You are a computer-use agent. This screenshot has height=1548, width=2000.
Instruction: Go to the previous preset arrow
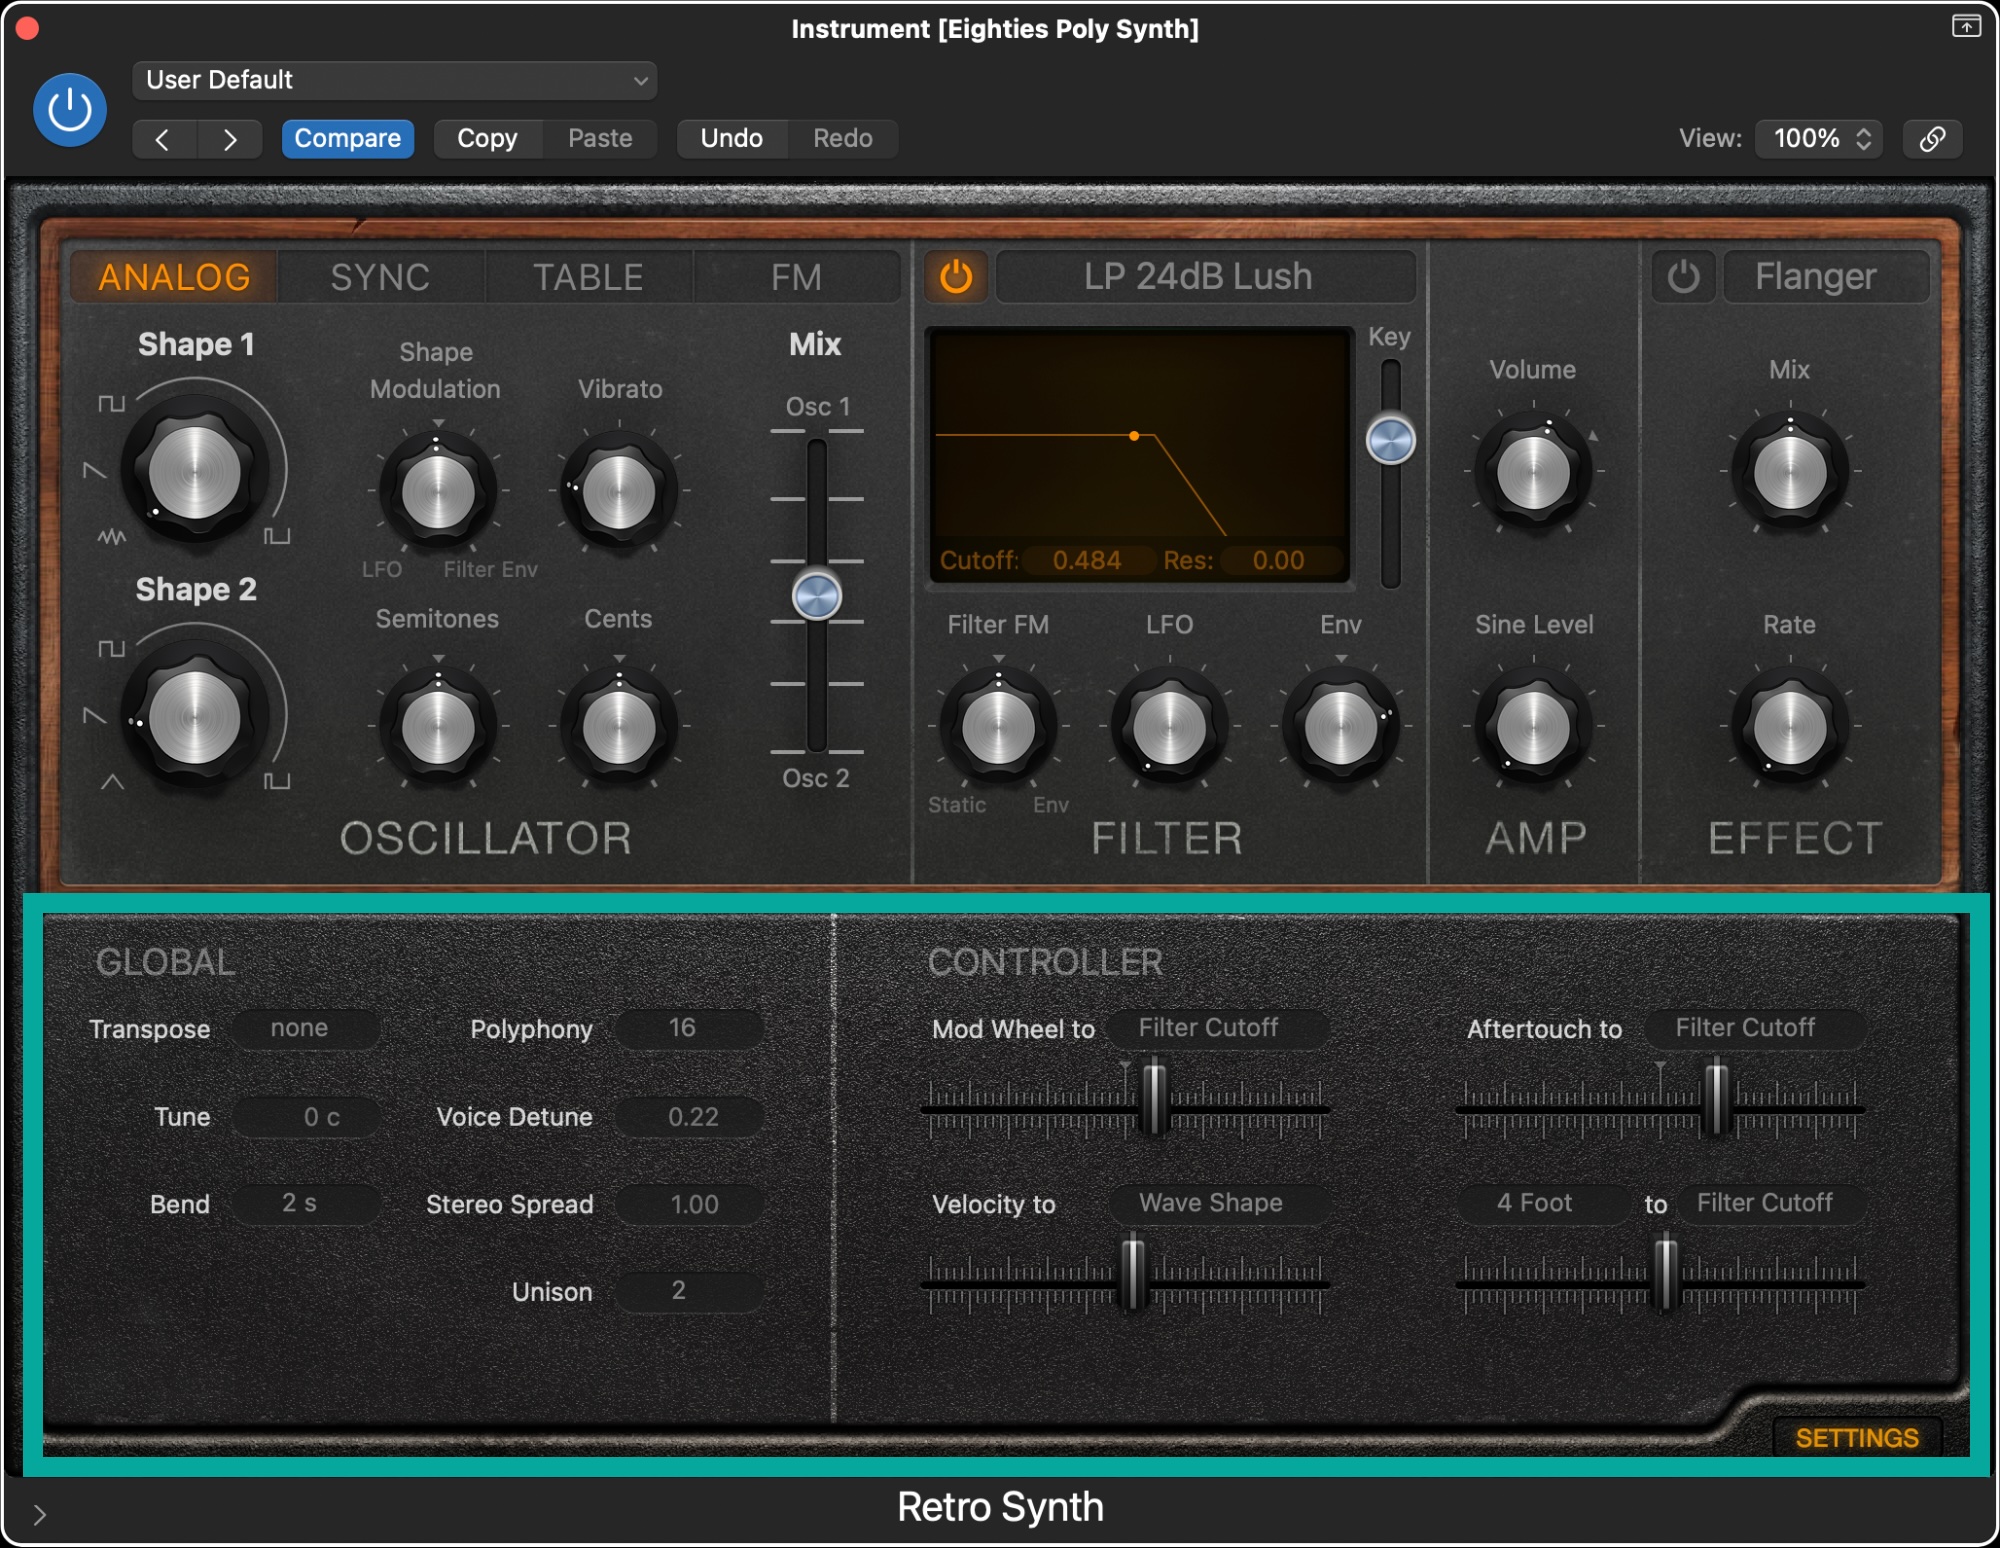pos(163,139)
